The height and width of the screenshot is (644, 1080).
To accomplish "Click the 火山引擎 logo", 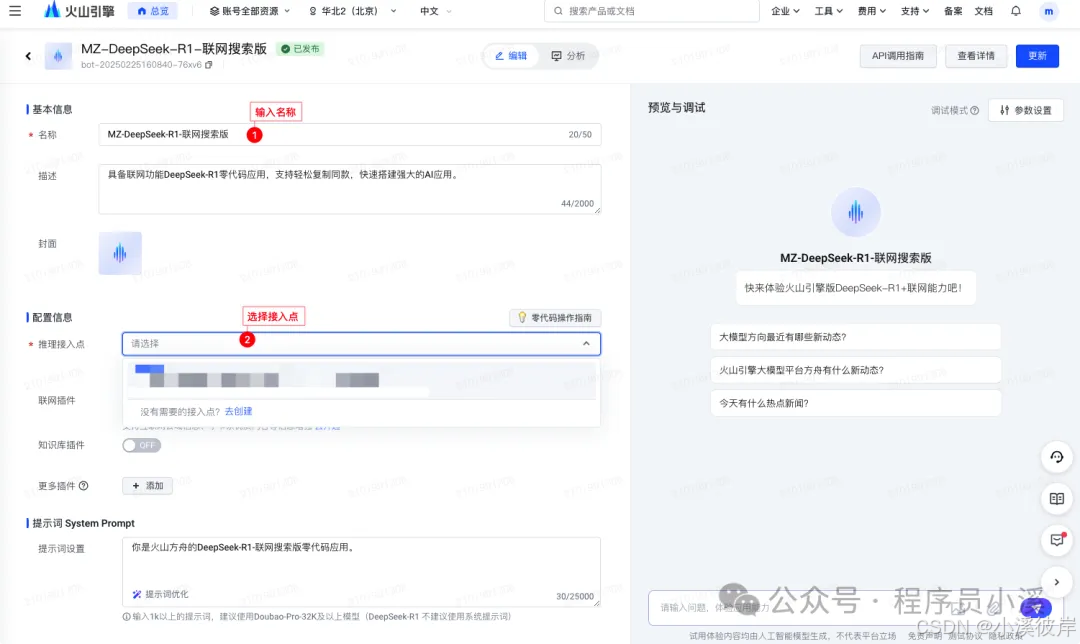I will click(x=79, y=10).
